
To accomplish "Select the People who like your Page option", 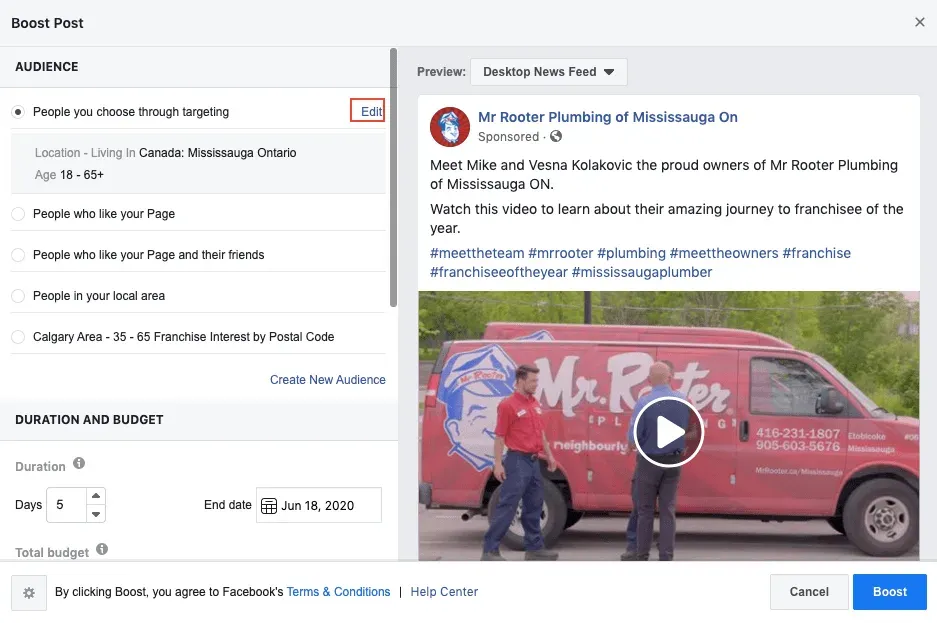I will point(17,213).
